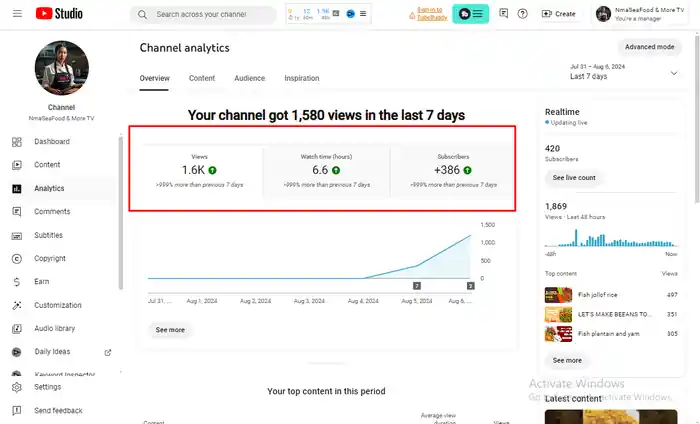
Task: Open the Fish plantain and yam video thumbnail
Action: [x=558, y=334]
